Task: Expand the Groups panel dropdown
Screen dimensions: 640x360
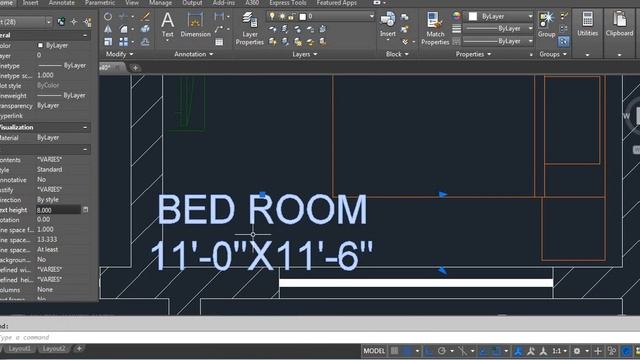Action: [x=553, y=54]
